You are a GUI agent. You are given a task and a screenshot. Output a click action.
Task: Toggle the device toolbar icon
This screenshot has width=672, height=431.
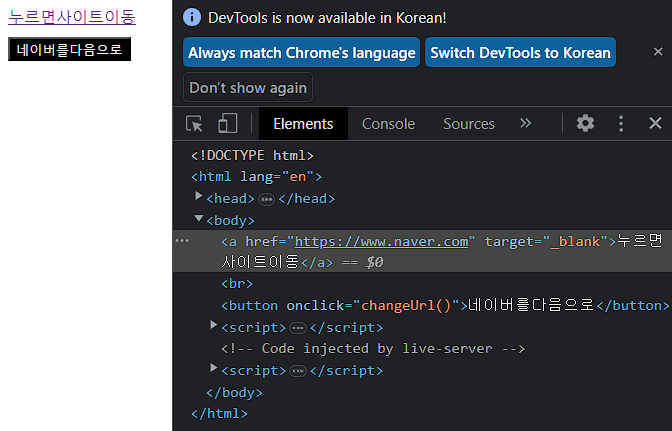click(x=228, y=123)
